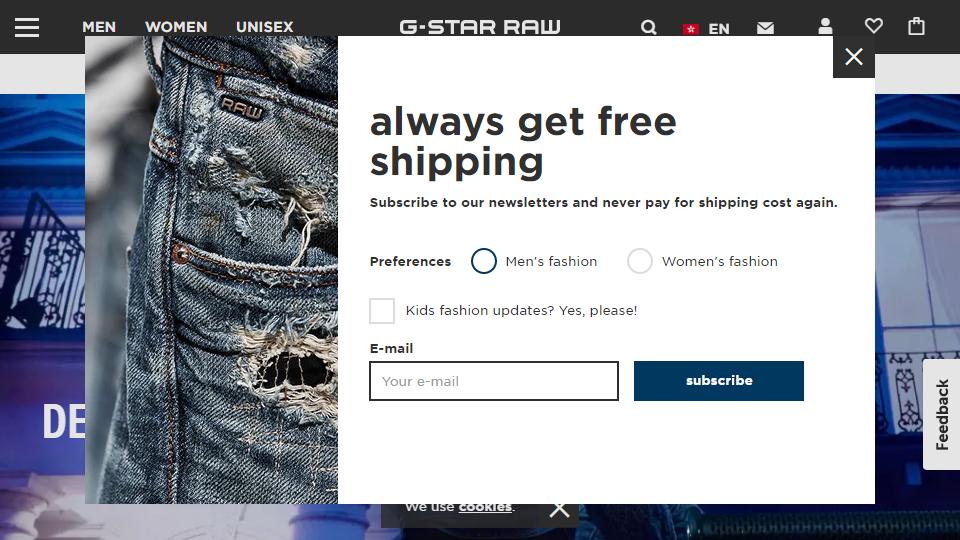
Task: Open the shopping bag icon
Action: 917,26
